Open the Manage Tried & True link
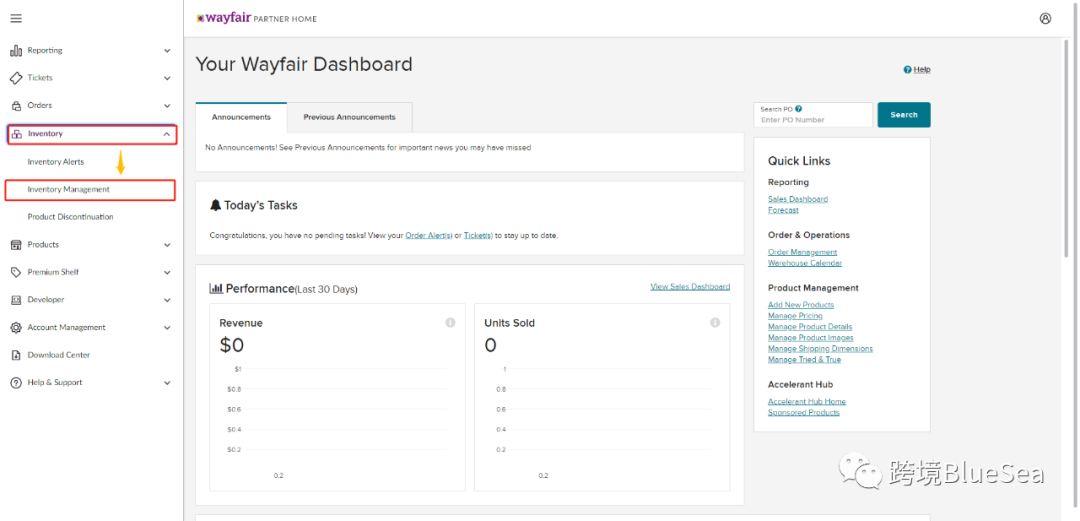1080x521 pixels. [804, 360]
